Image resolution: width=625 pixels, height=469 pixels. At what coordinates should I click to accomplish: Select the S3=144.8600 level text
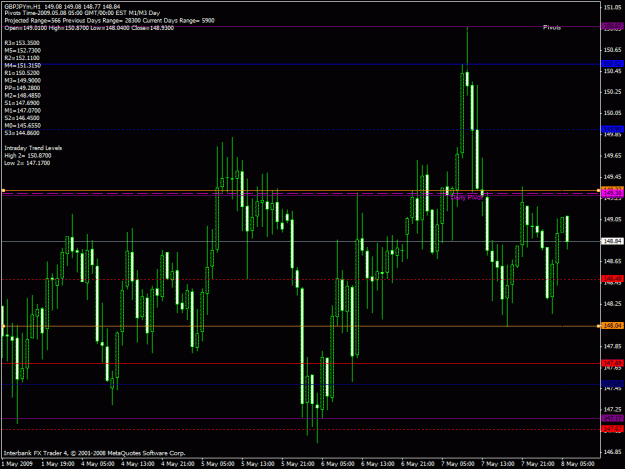tap(22, 133)
